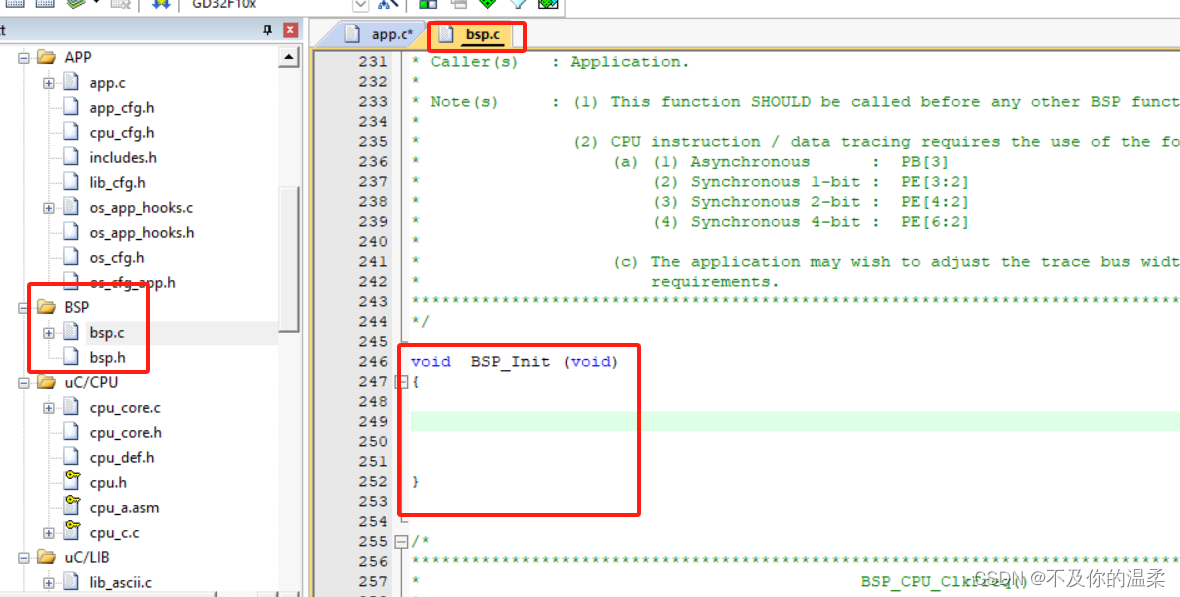Click the closing brace on line 252
Image resolution: width=1180 pixels, height=597 pixels.
[x=415, y=481]
